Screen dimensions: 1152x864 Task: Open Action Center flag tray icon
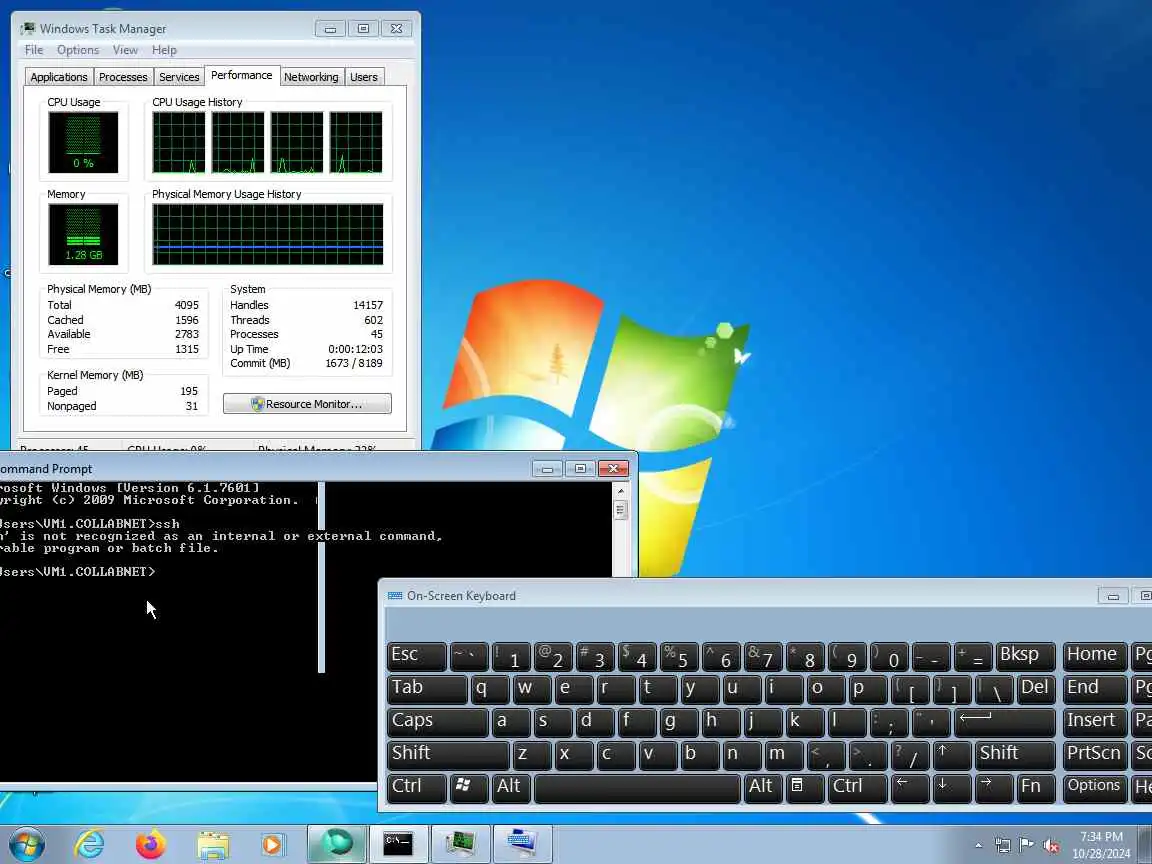coord(1026,845)
